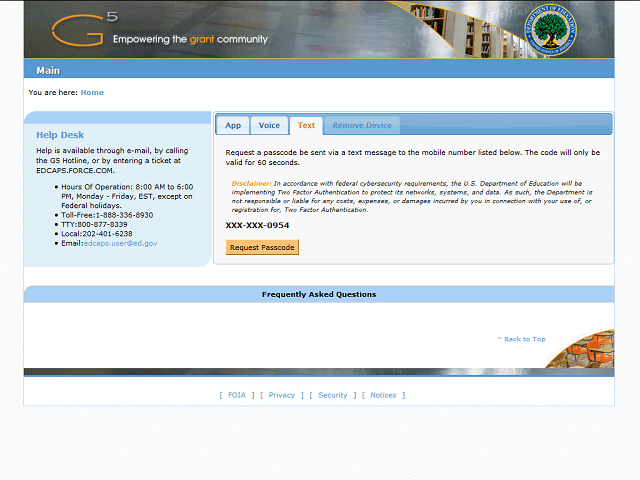Click the Disclaimer label
The image size is (640, 480).
point(251,184)
